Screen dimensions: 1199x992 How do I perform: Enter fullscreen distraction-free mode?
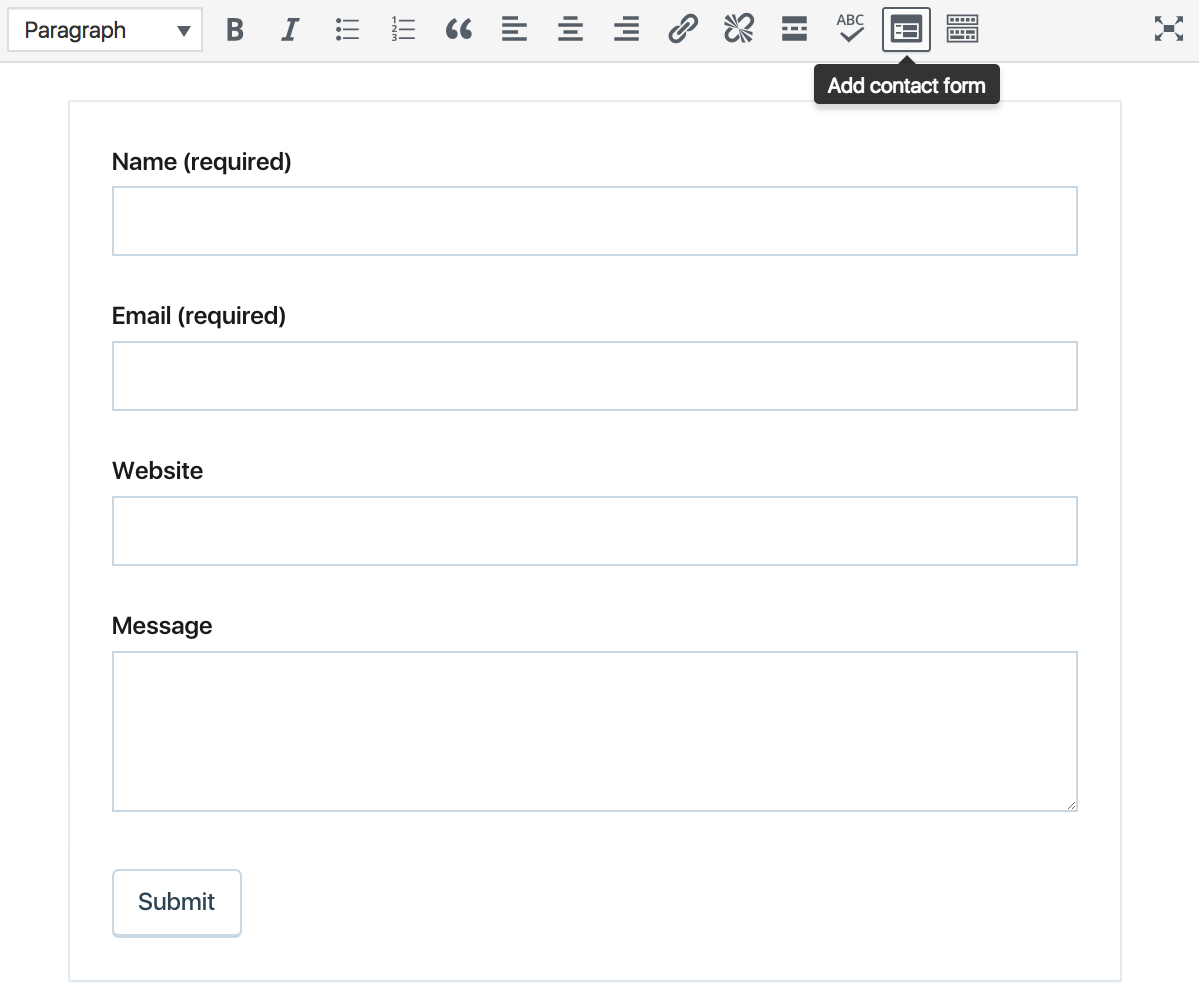pyautogui.click(x=1168, y=30)
